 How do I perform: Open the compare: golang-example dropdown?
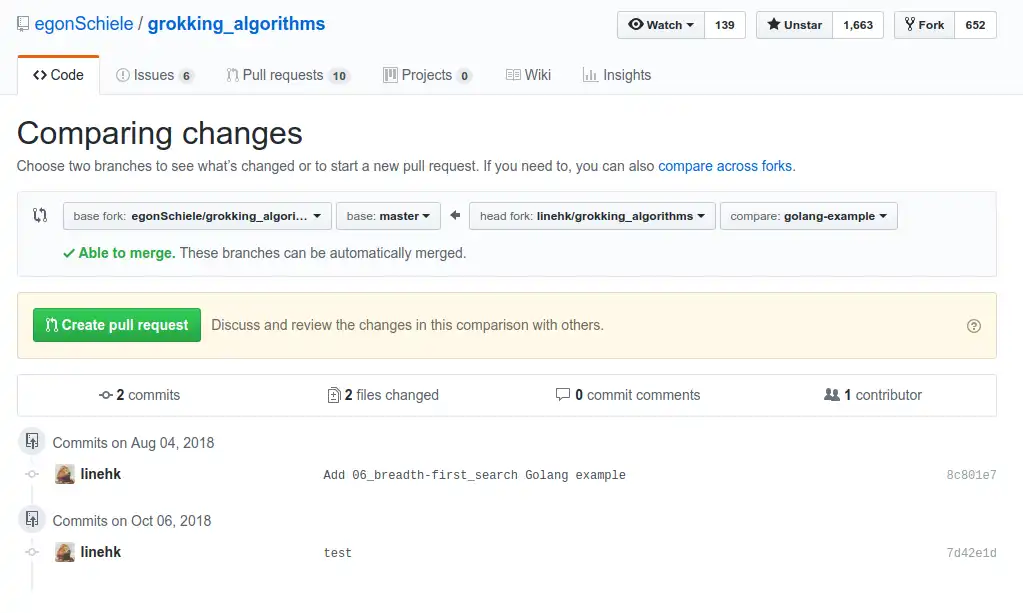click(x=808, y=215)
